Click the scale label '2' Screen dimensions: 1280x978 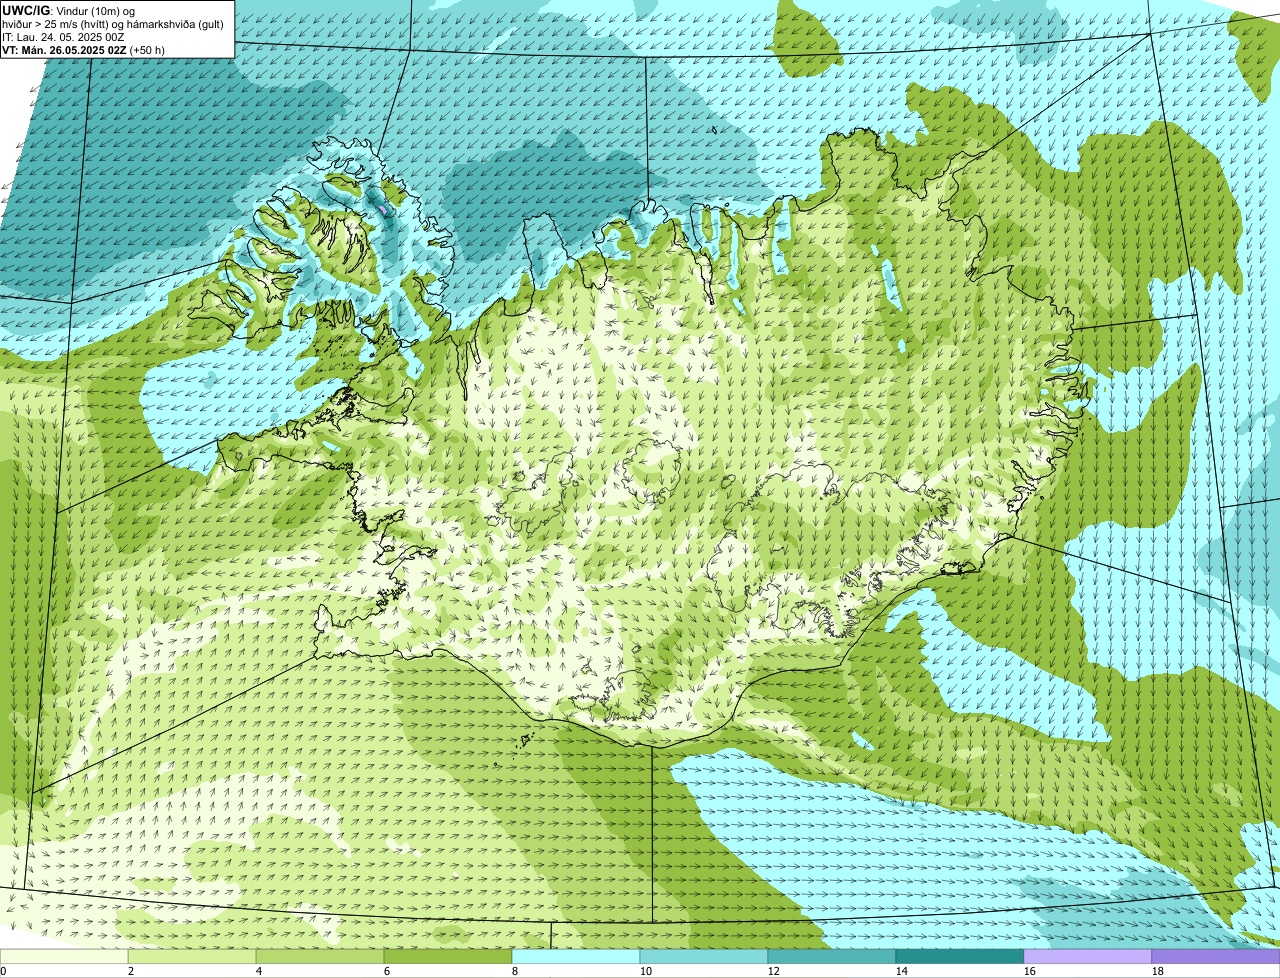pos(131,971)
